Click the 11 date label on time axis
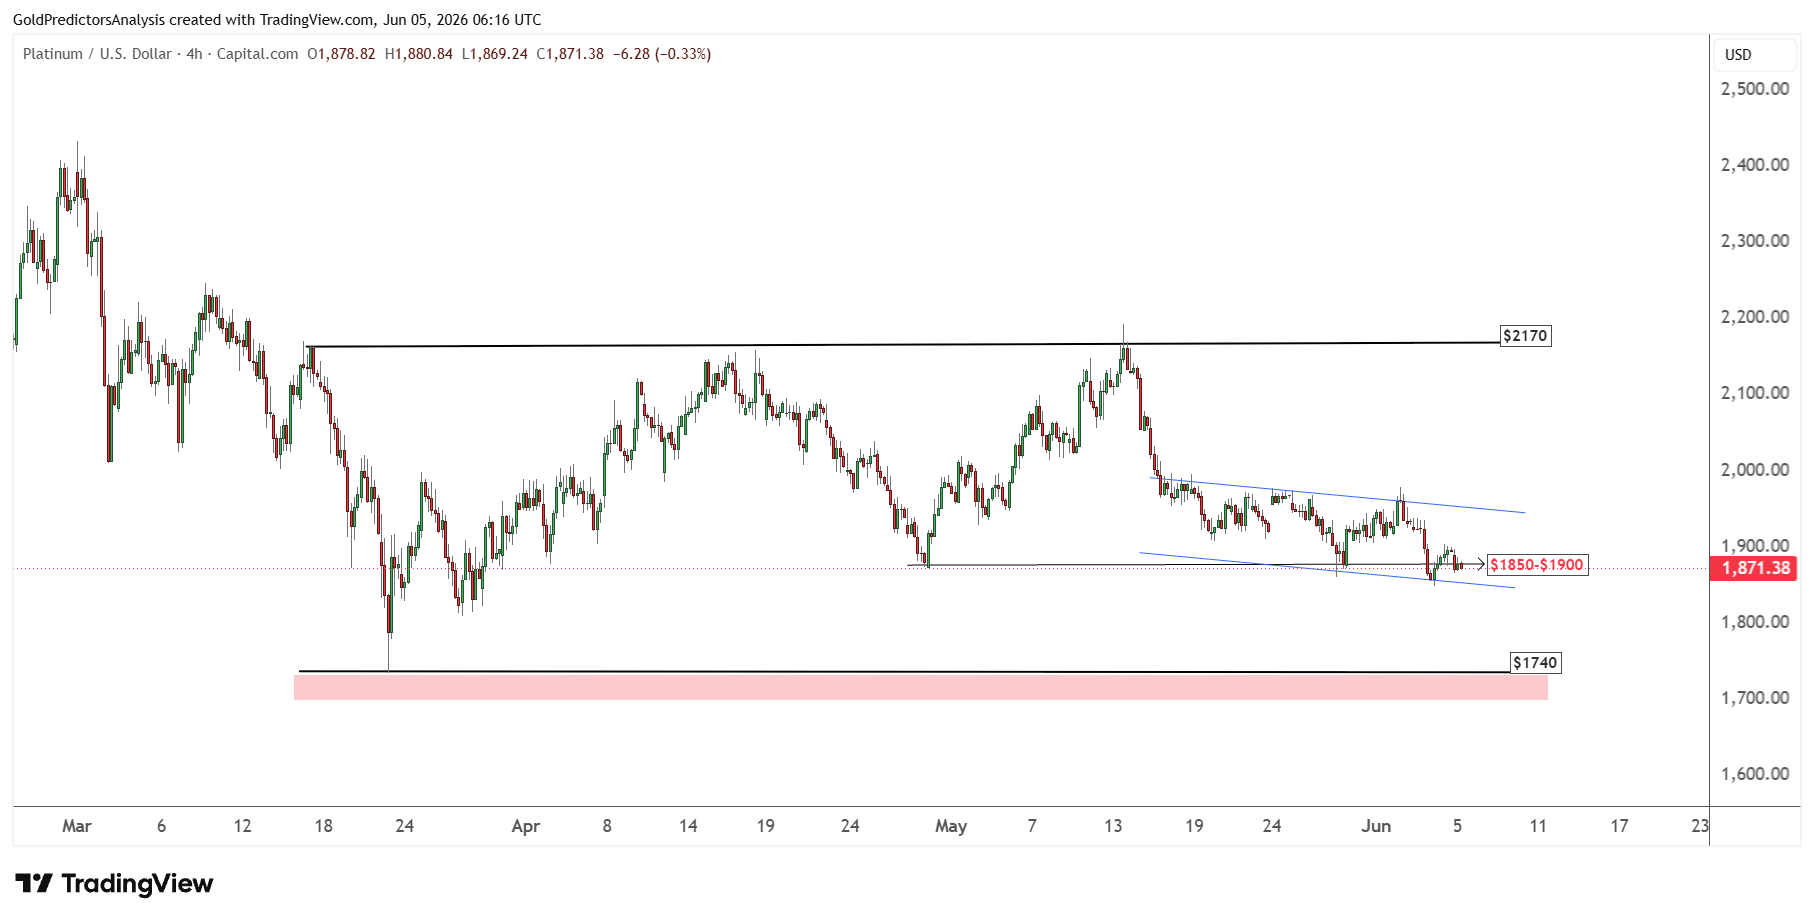Screen dimensions: 1814x921 click(1538, 826)
